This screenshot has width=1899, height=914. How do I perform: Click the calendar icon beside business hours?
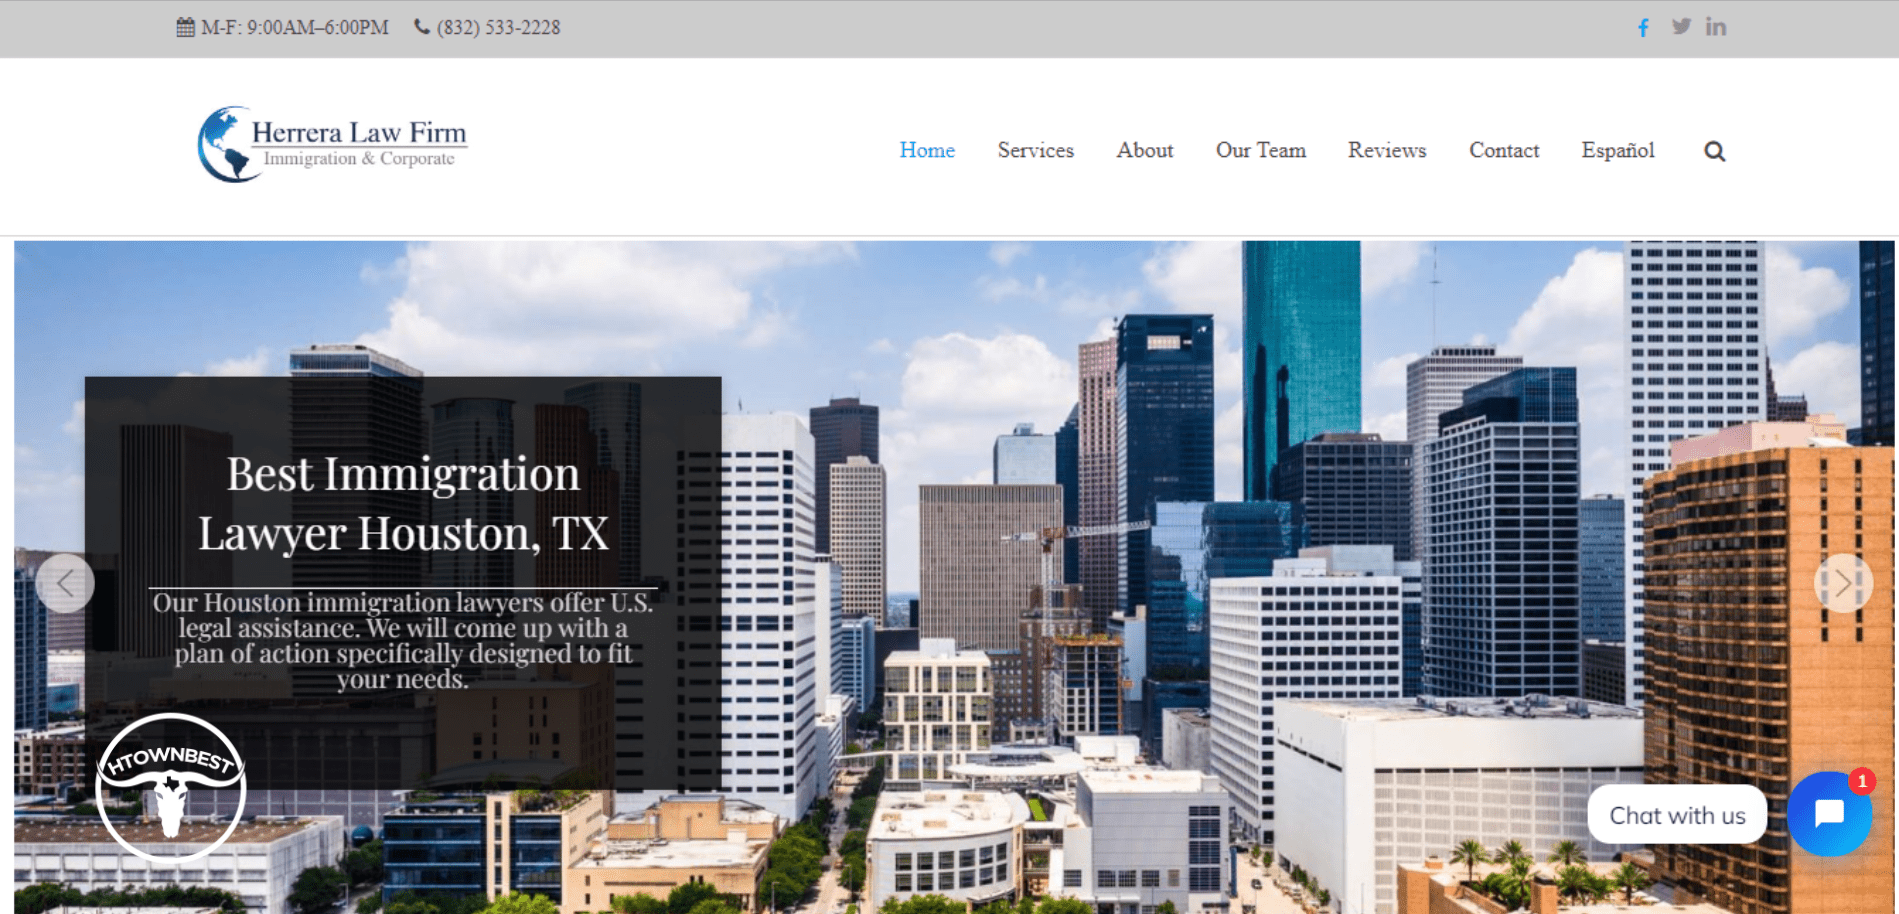(185, 27)
